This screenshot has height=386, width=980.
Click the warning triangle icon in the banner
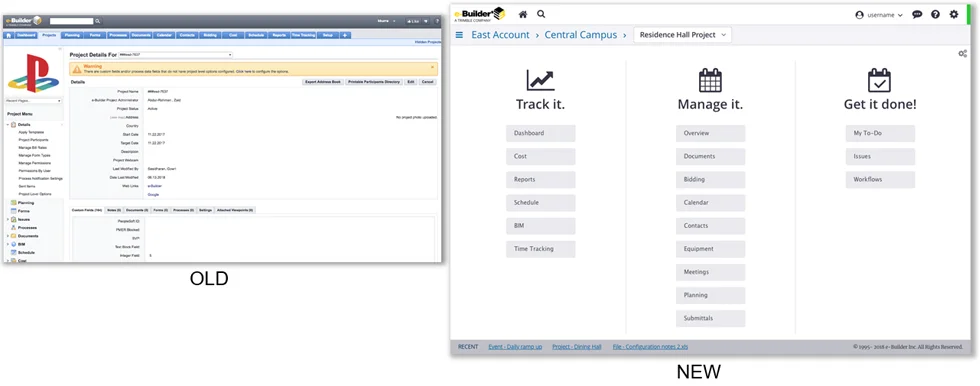(76, 69)
